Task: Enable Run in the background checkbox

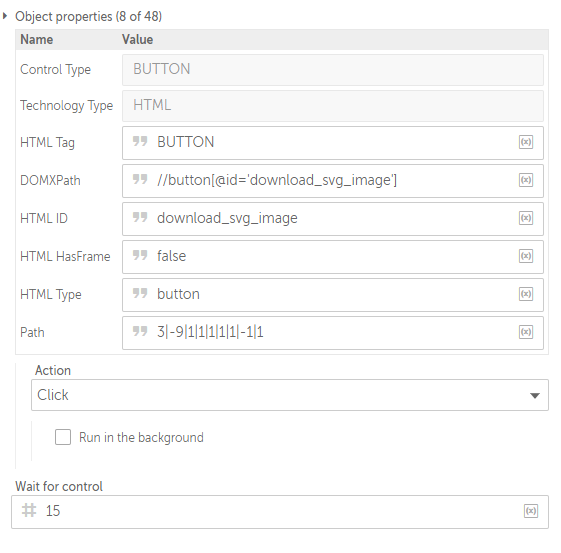Action: click(63, 437)
